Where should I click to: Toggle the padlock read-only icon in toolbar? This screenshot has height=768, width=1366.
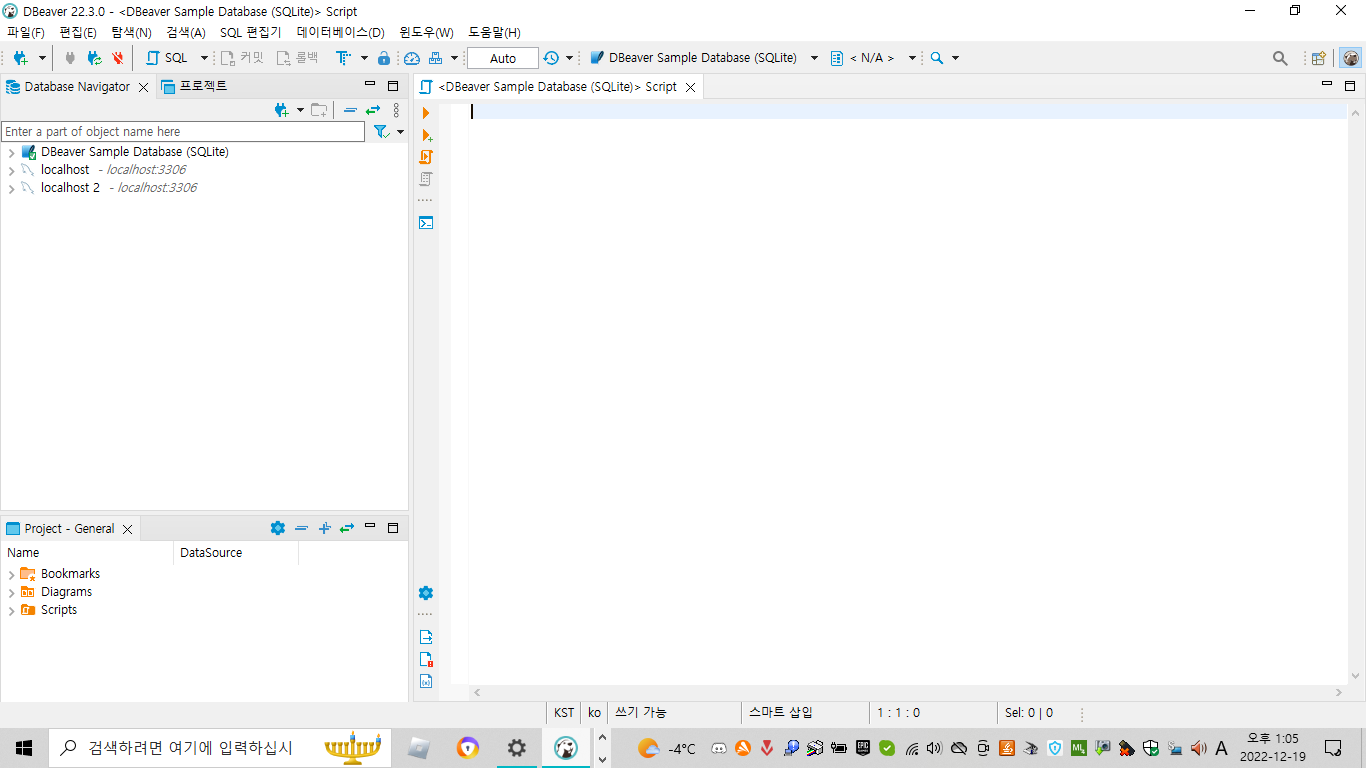point(384,58)
